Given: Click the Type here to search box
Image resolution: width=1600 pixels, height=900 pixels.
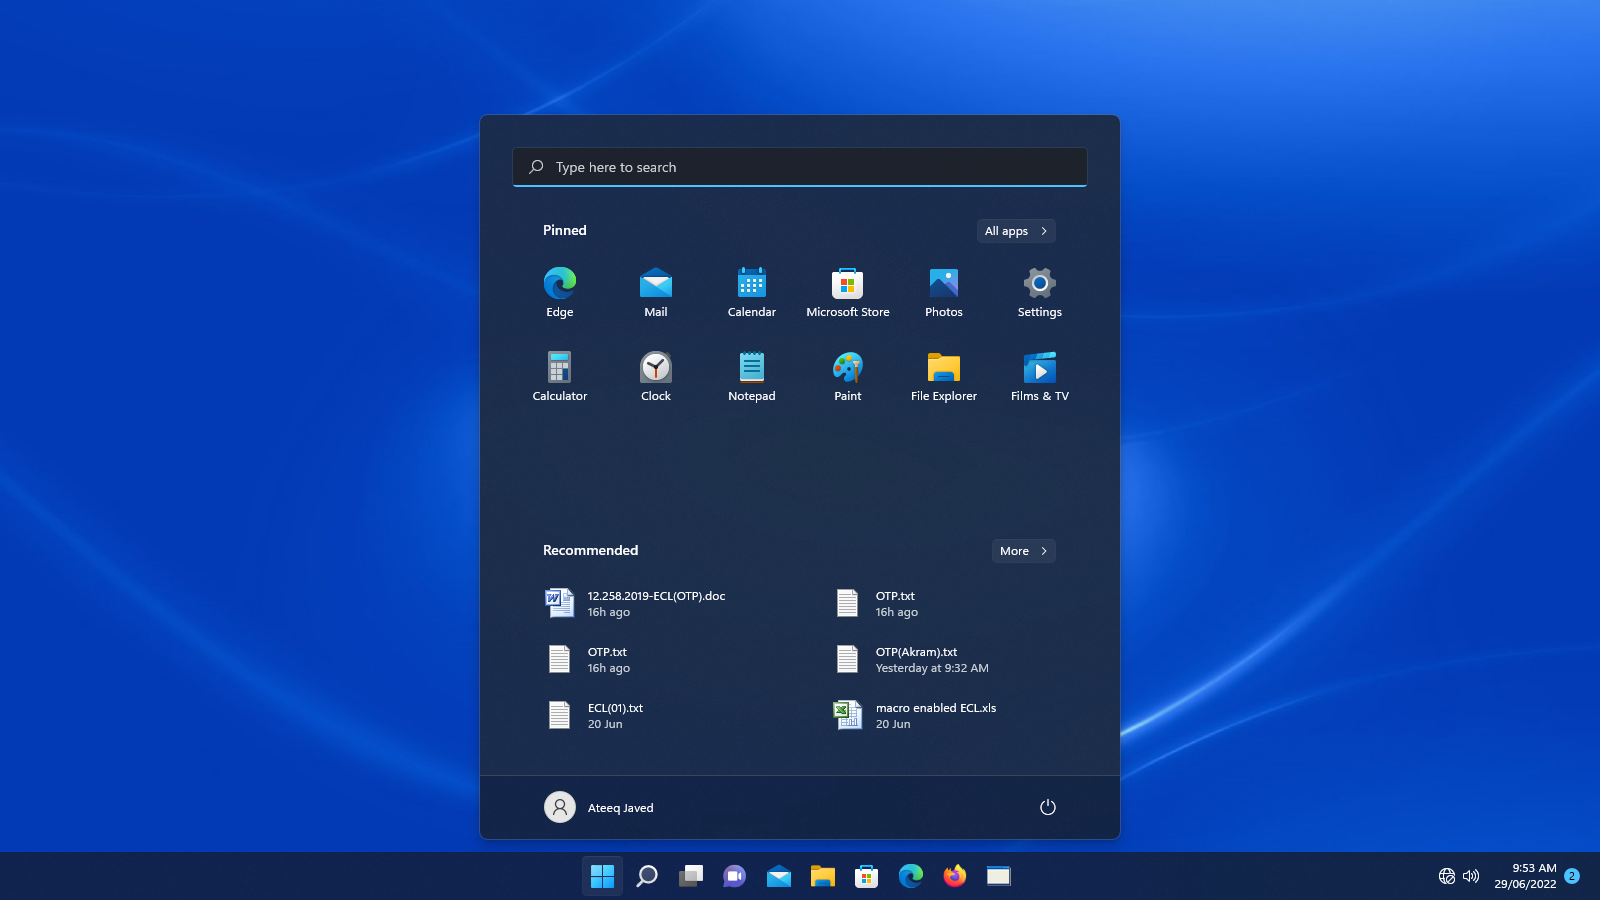Looking at the screenshot, I should (800, 167).
